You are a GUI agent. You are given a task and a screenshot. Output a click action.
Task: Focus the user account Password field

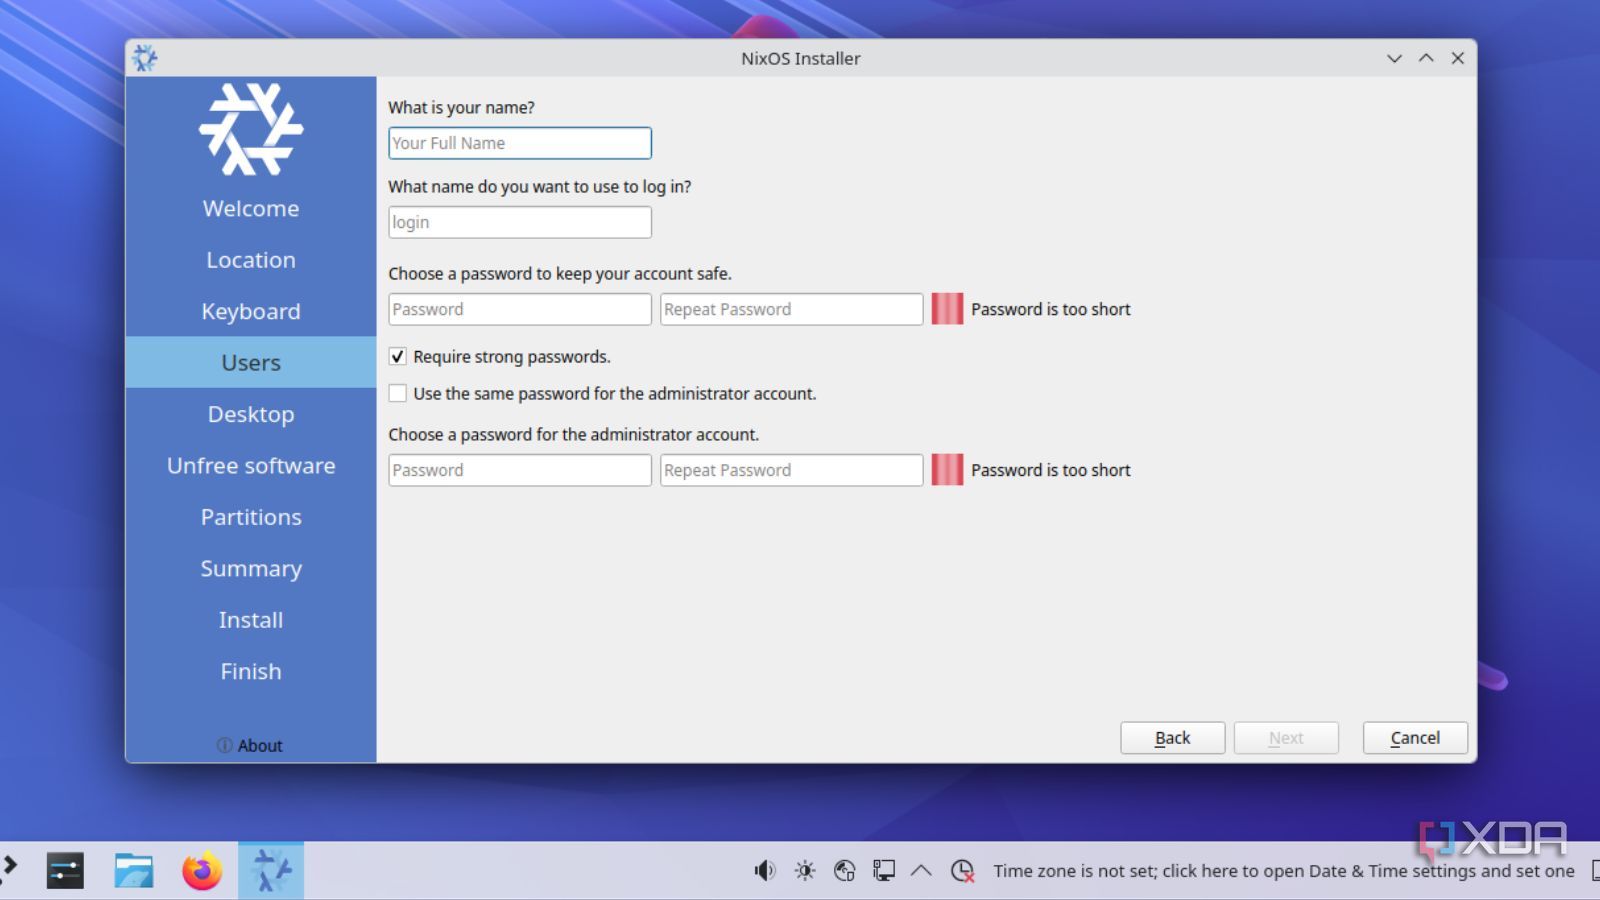pyautogui.click(x=520, y=309)
